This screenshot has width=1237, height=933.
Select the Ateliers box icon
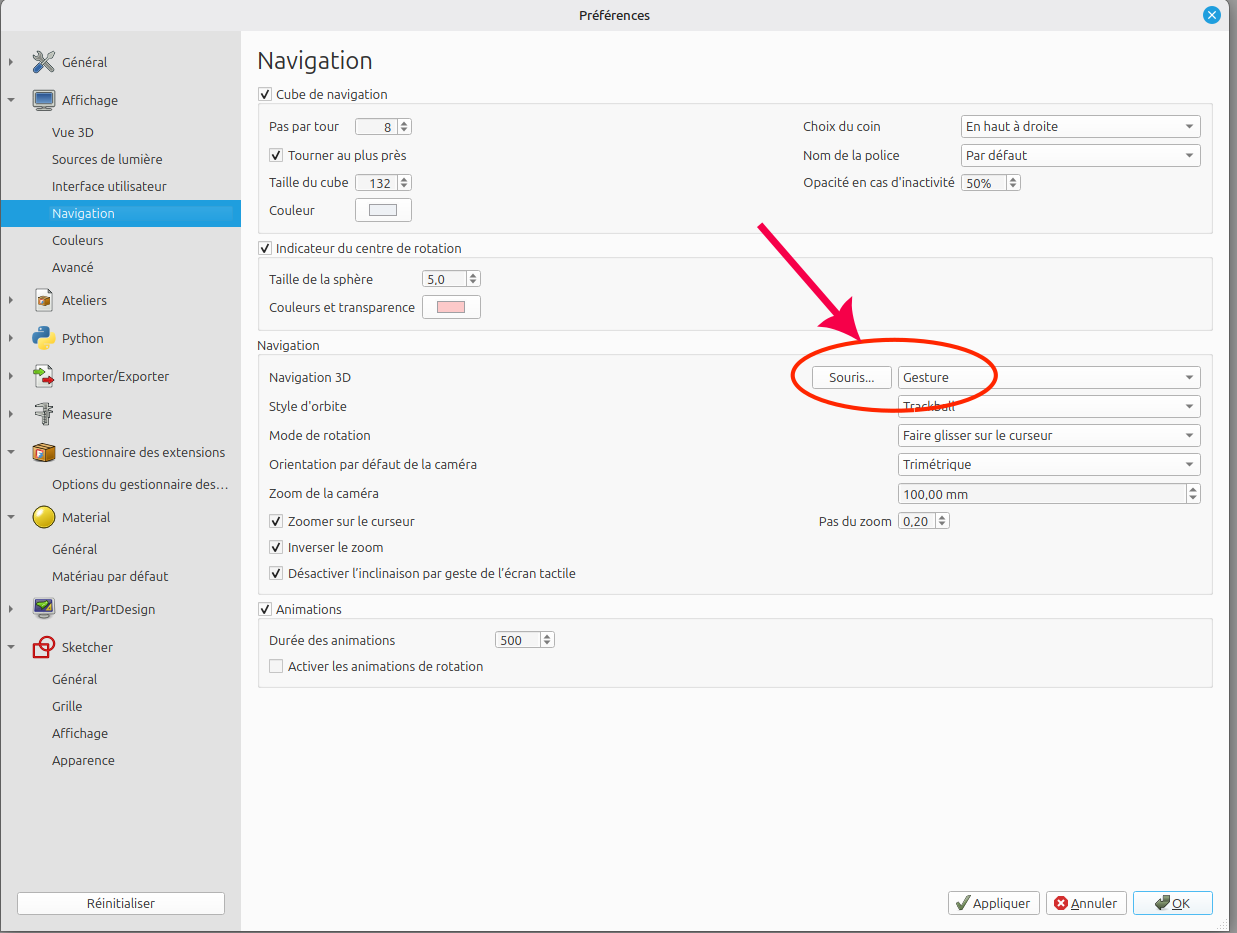pyautogui.click(x=43, y=300)
